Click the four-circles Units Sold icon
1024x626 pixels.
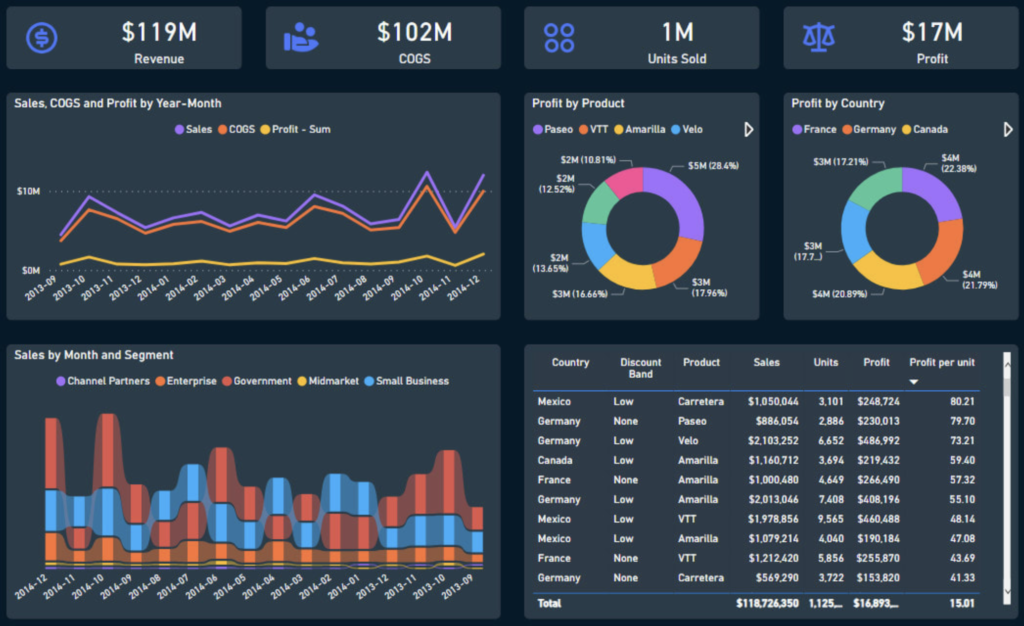559,38
